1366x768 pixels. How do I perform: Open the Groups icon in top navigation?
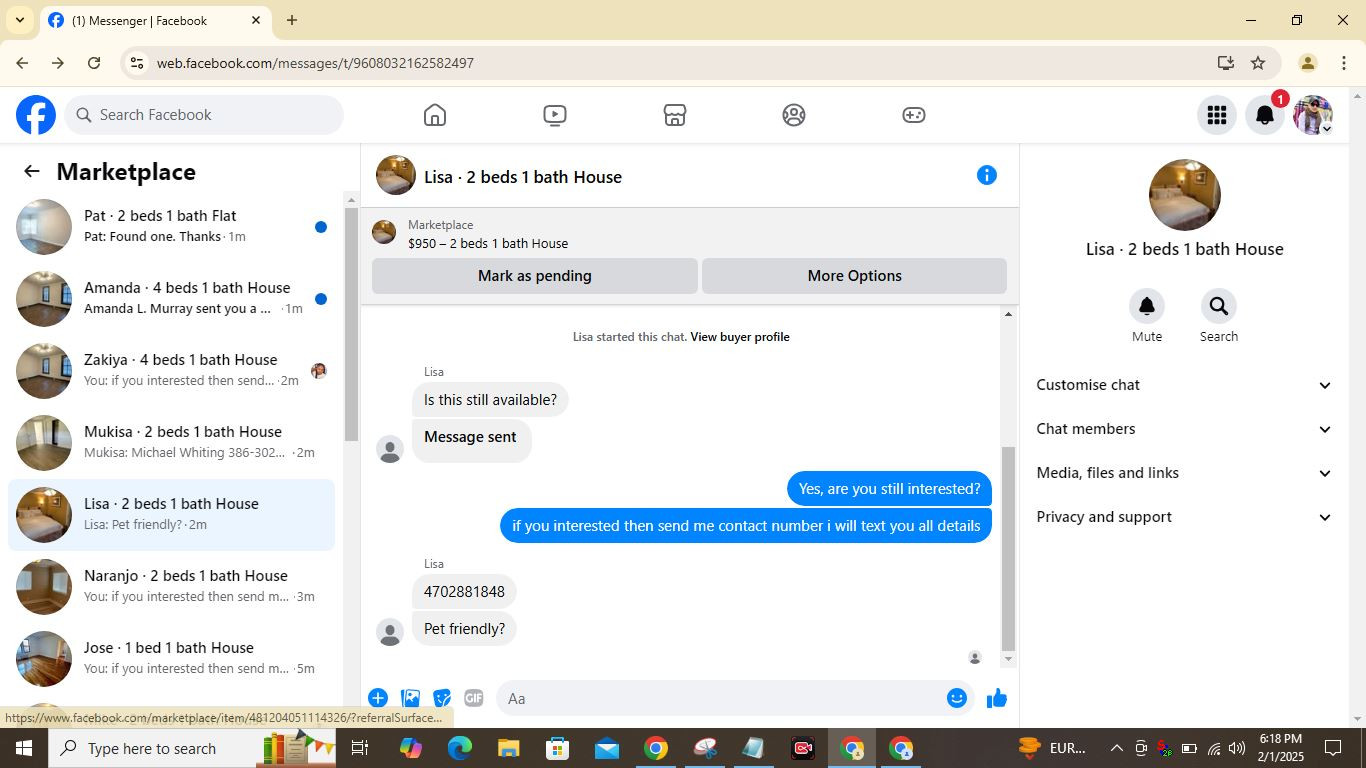pyautogui.click(x=794, y=115)
